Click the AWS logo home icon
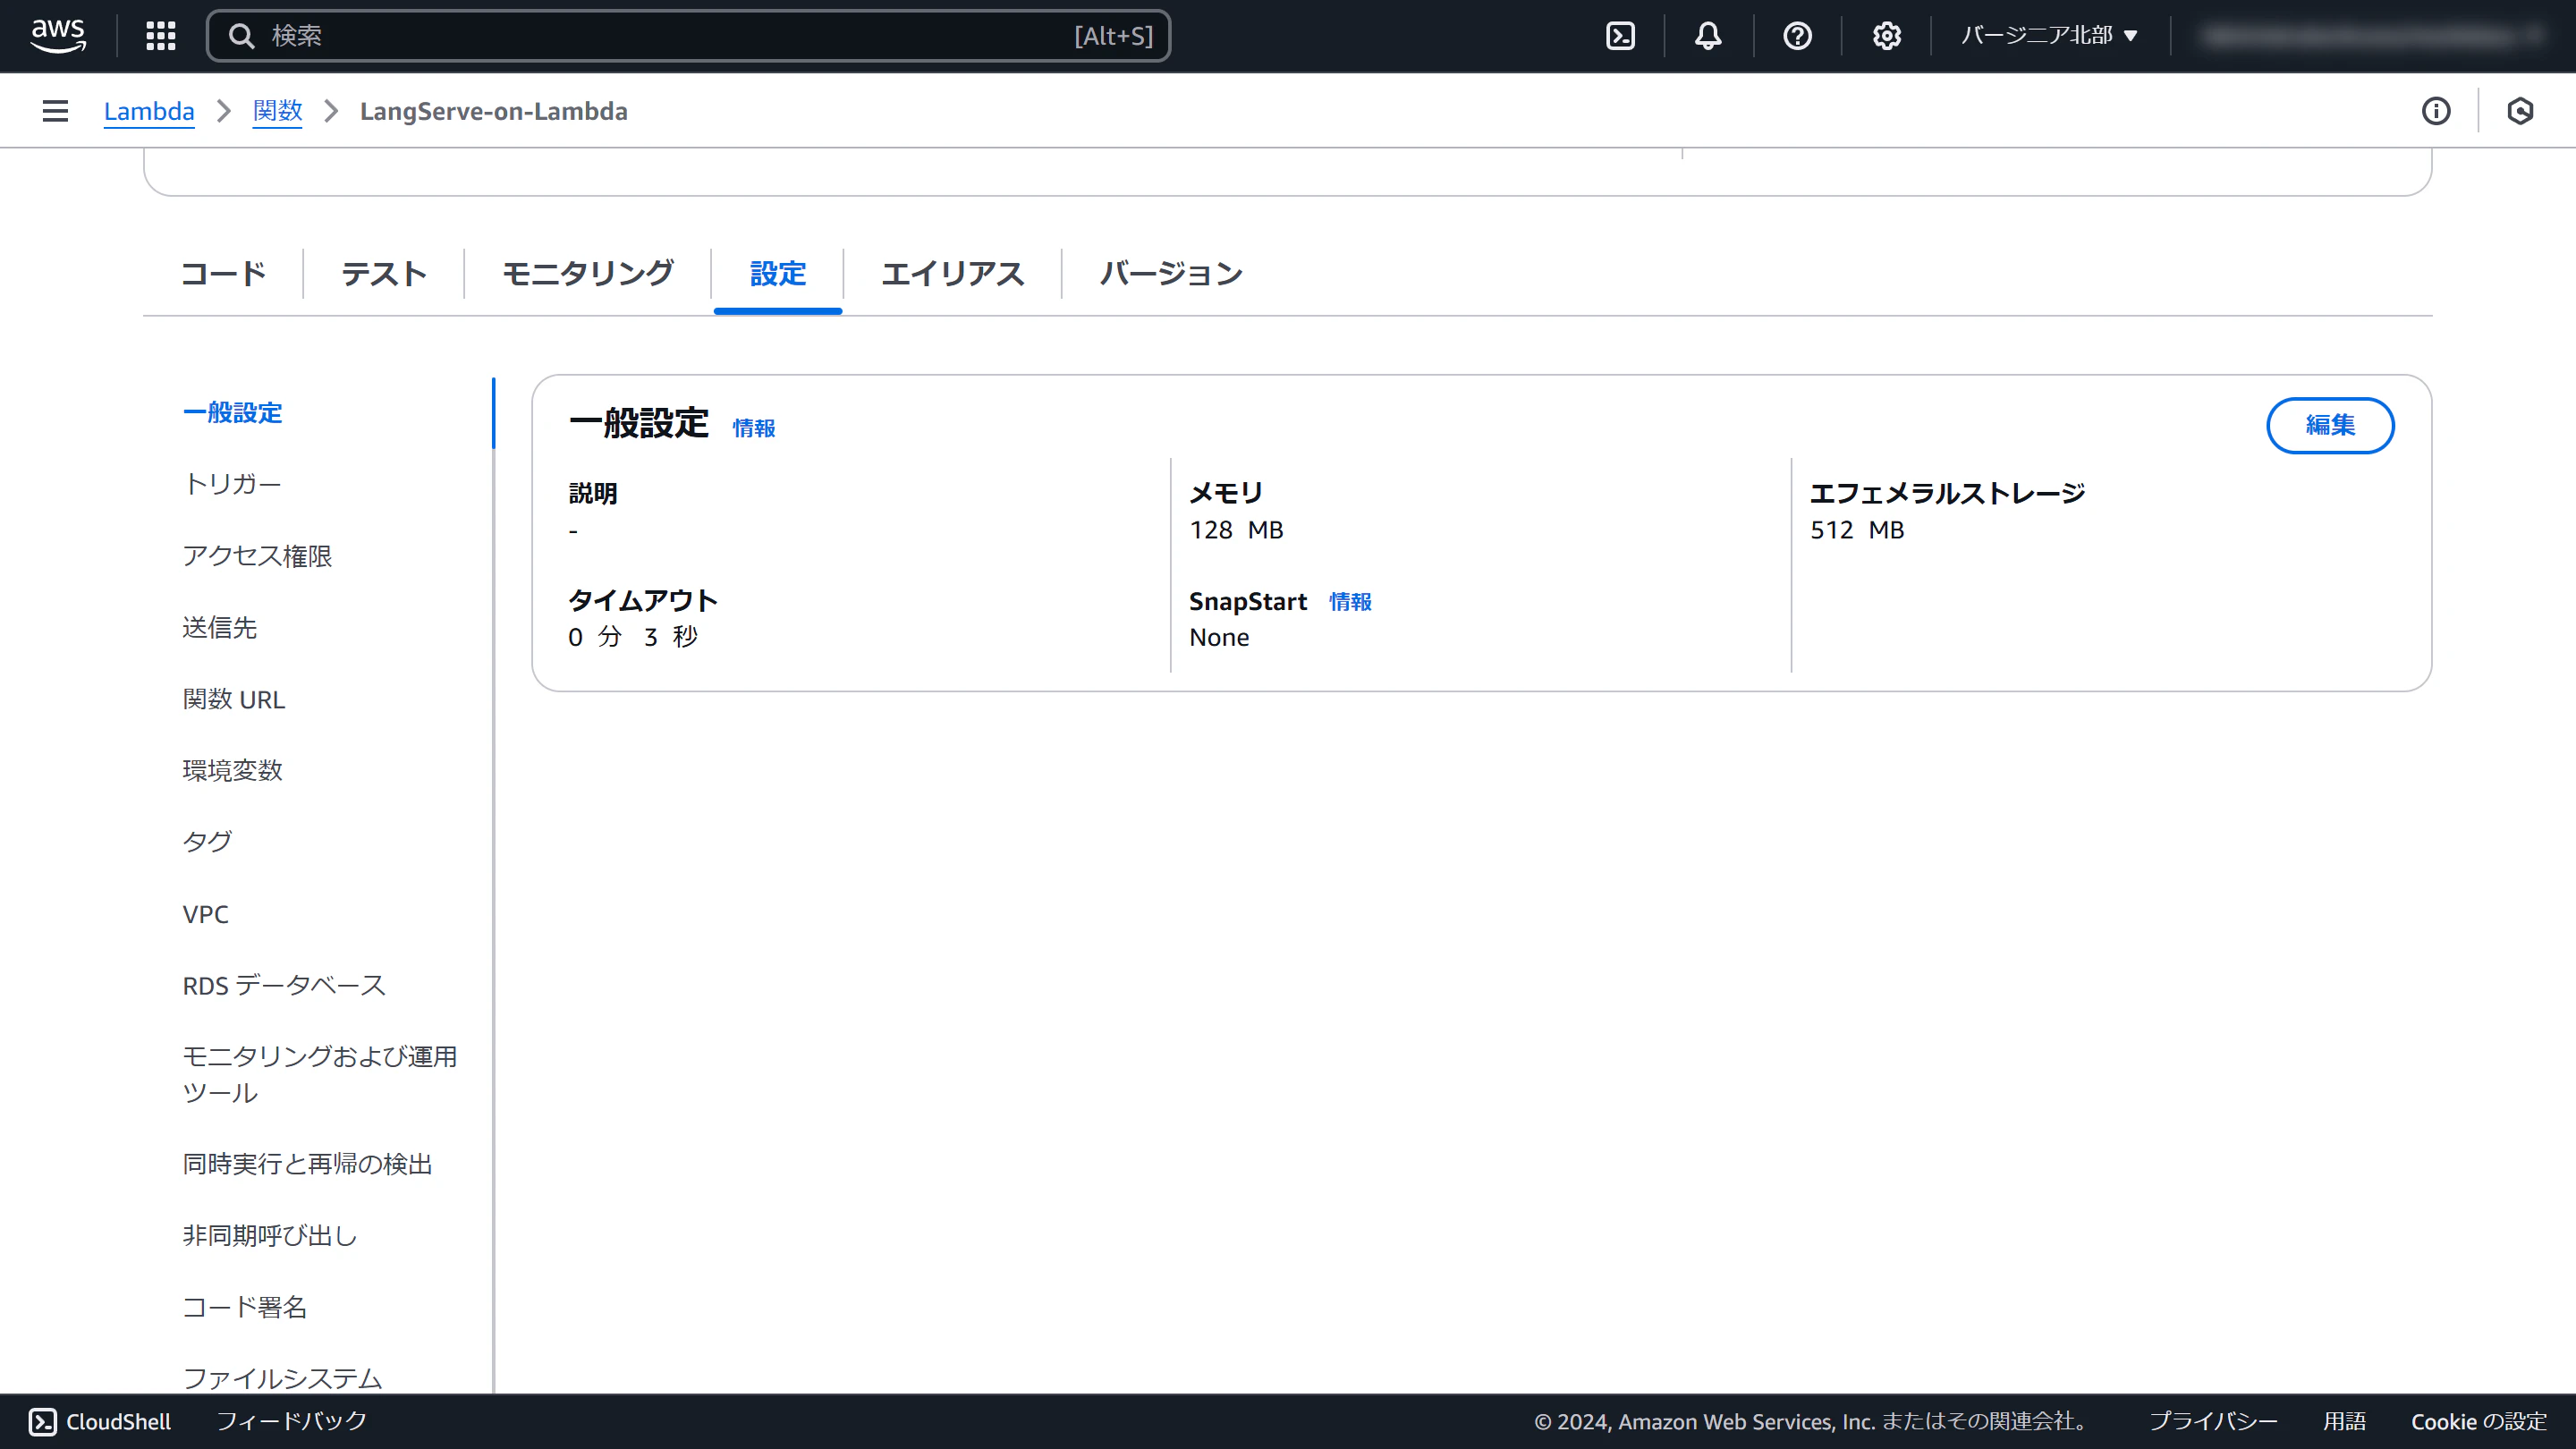This screenshot has height=1449, width=2576. (58, 36)
